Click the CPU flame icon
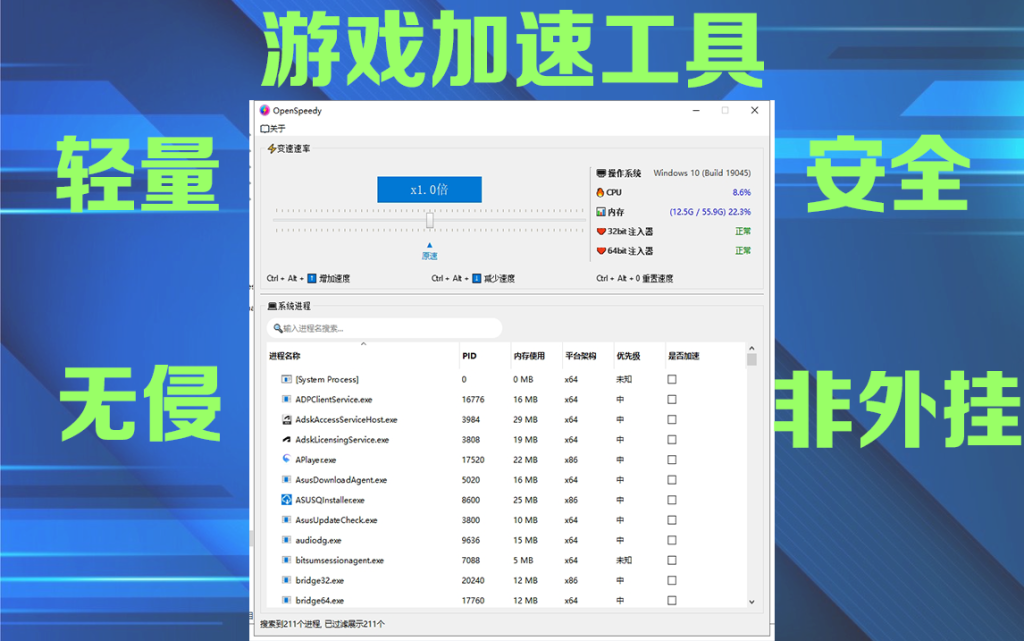 click(600, 192)
